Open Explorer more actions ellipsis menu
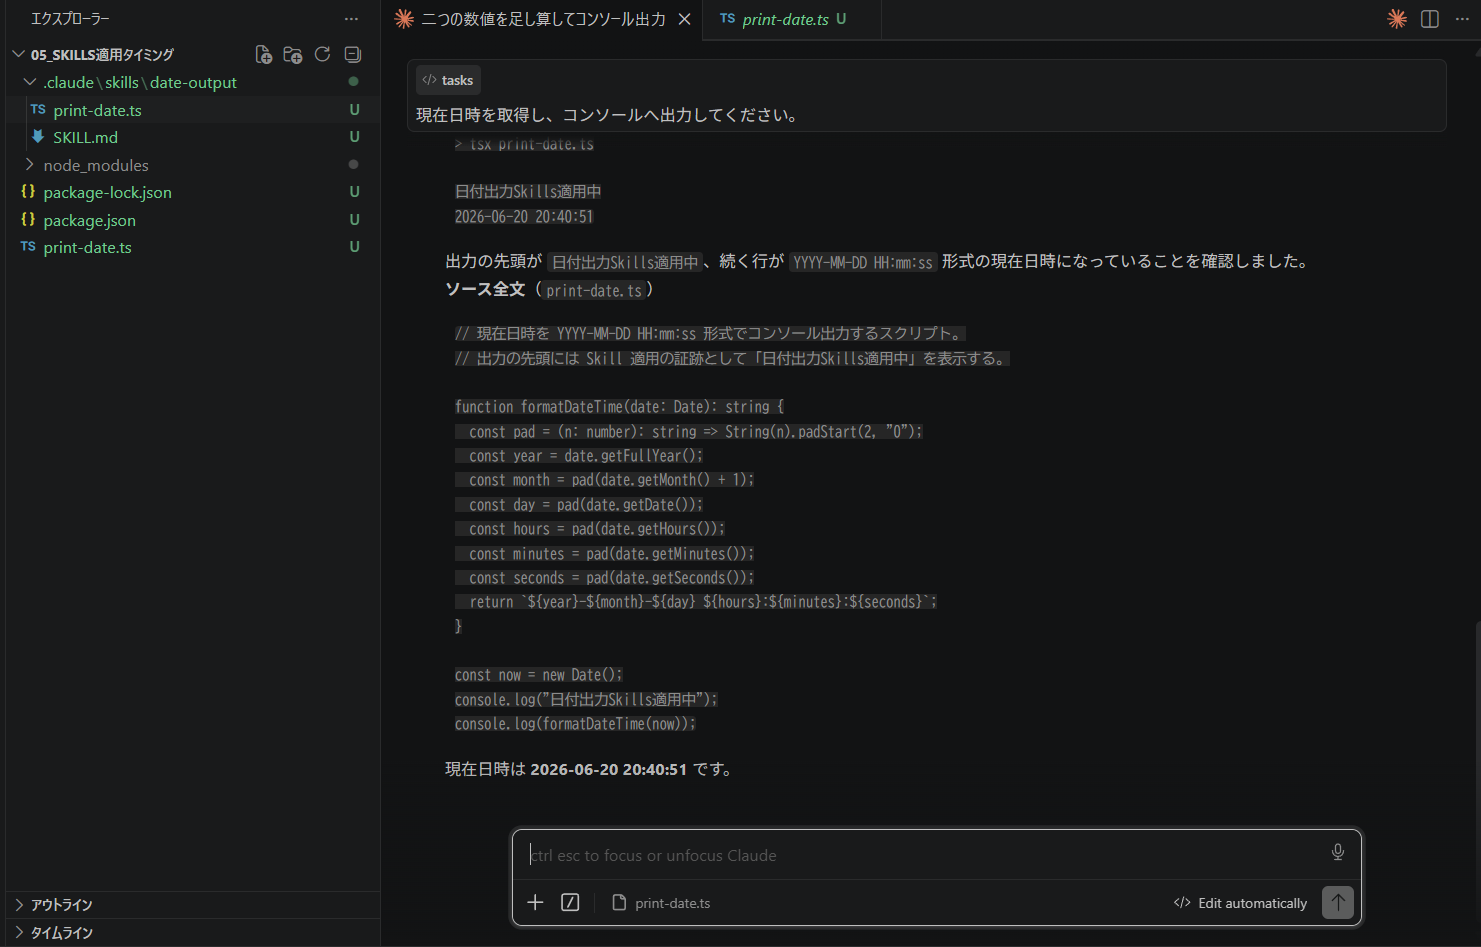1481x947 pixels. [351, 19]
